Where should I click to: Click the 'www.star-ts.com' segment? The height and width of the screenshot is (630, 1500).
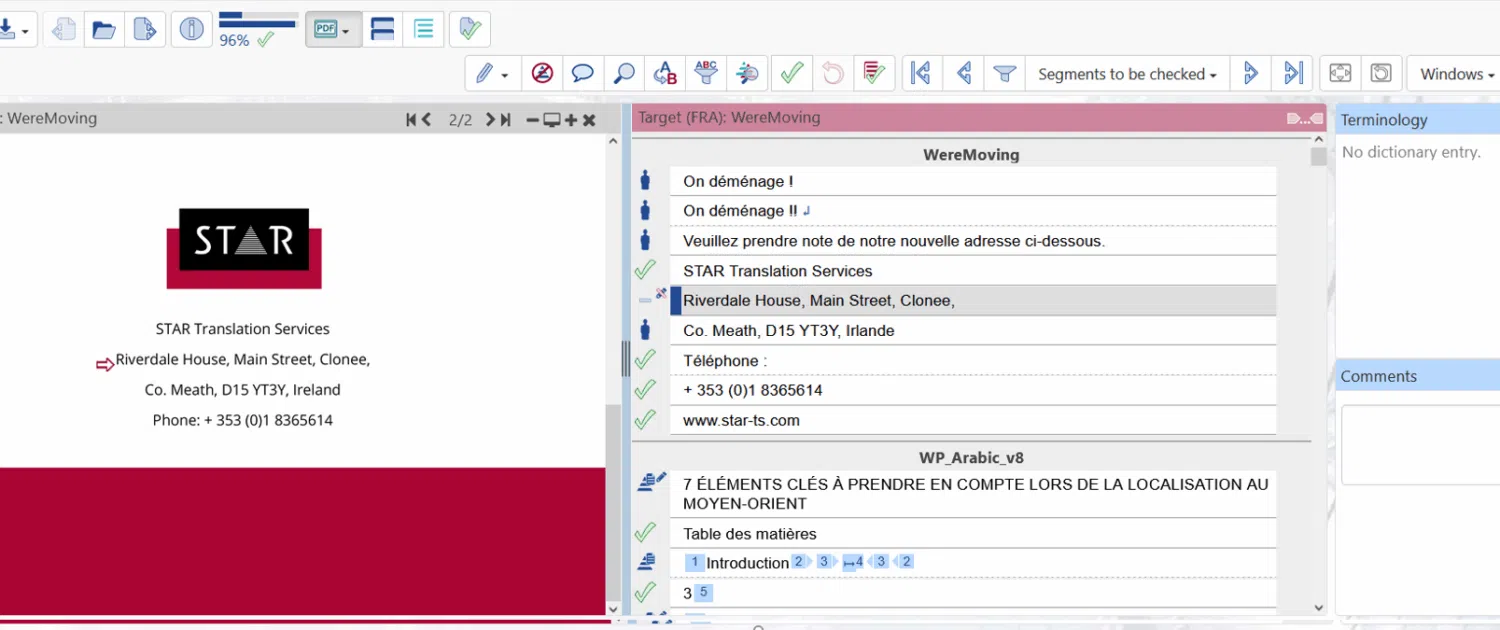pyautogui.click(x=973, y=420)
